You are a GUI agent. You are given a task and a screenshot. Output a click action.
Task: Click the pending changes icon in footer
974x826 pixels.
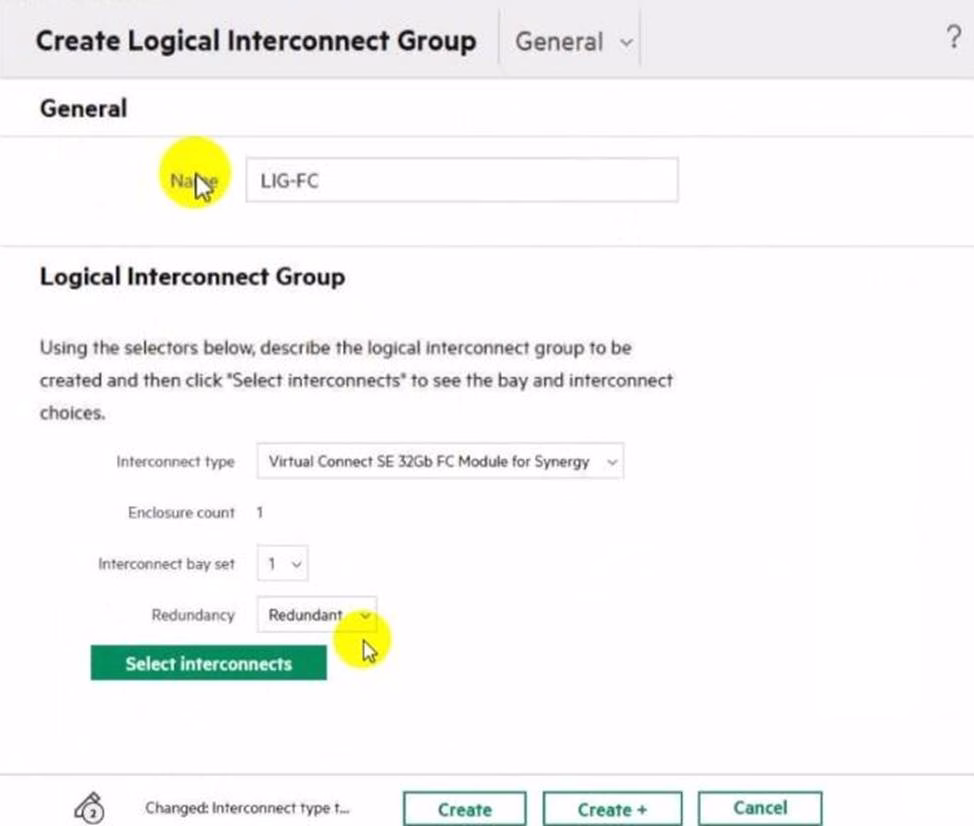click(x=91, y=808)
